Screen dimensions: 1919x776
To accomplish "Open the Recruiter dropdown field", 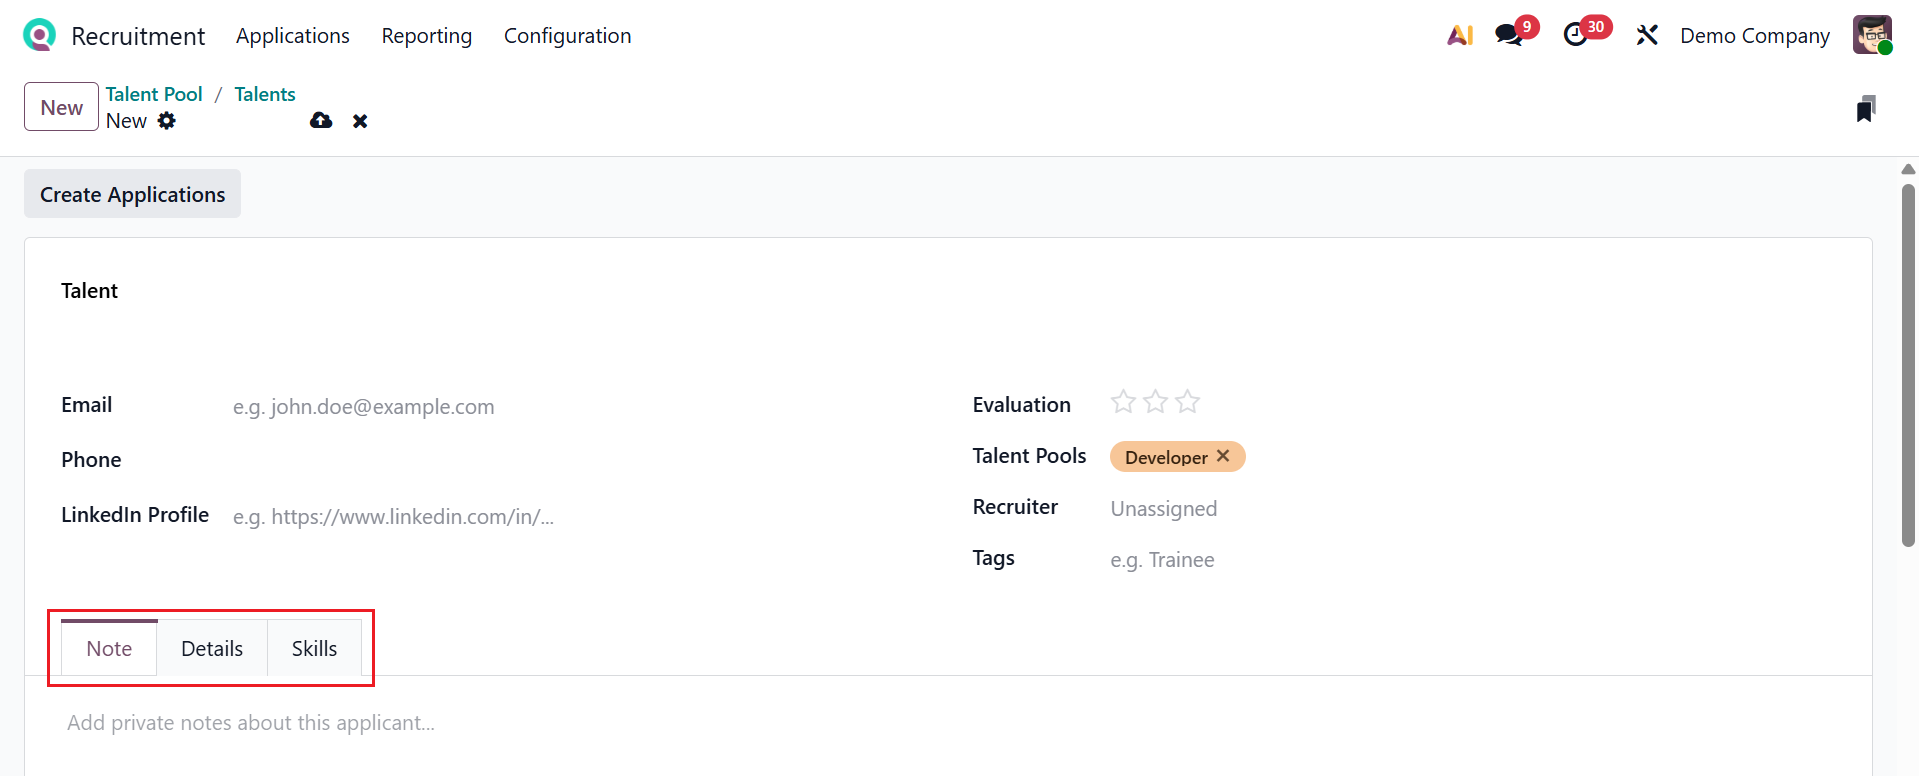I will click(x=1300, y=509).
